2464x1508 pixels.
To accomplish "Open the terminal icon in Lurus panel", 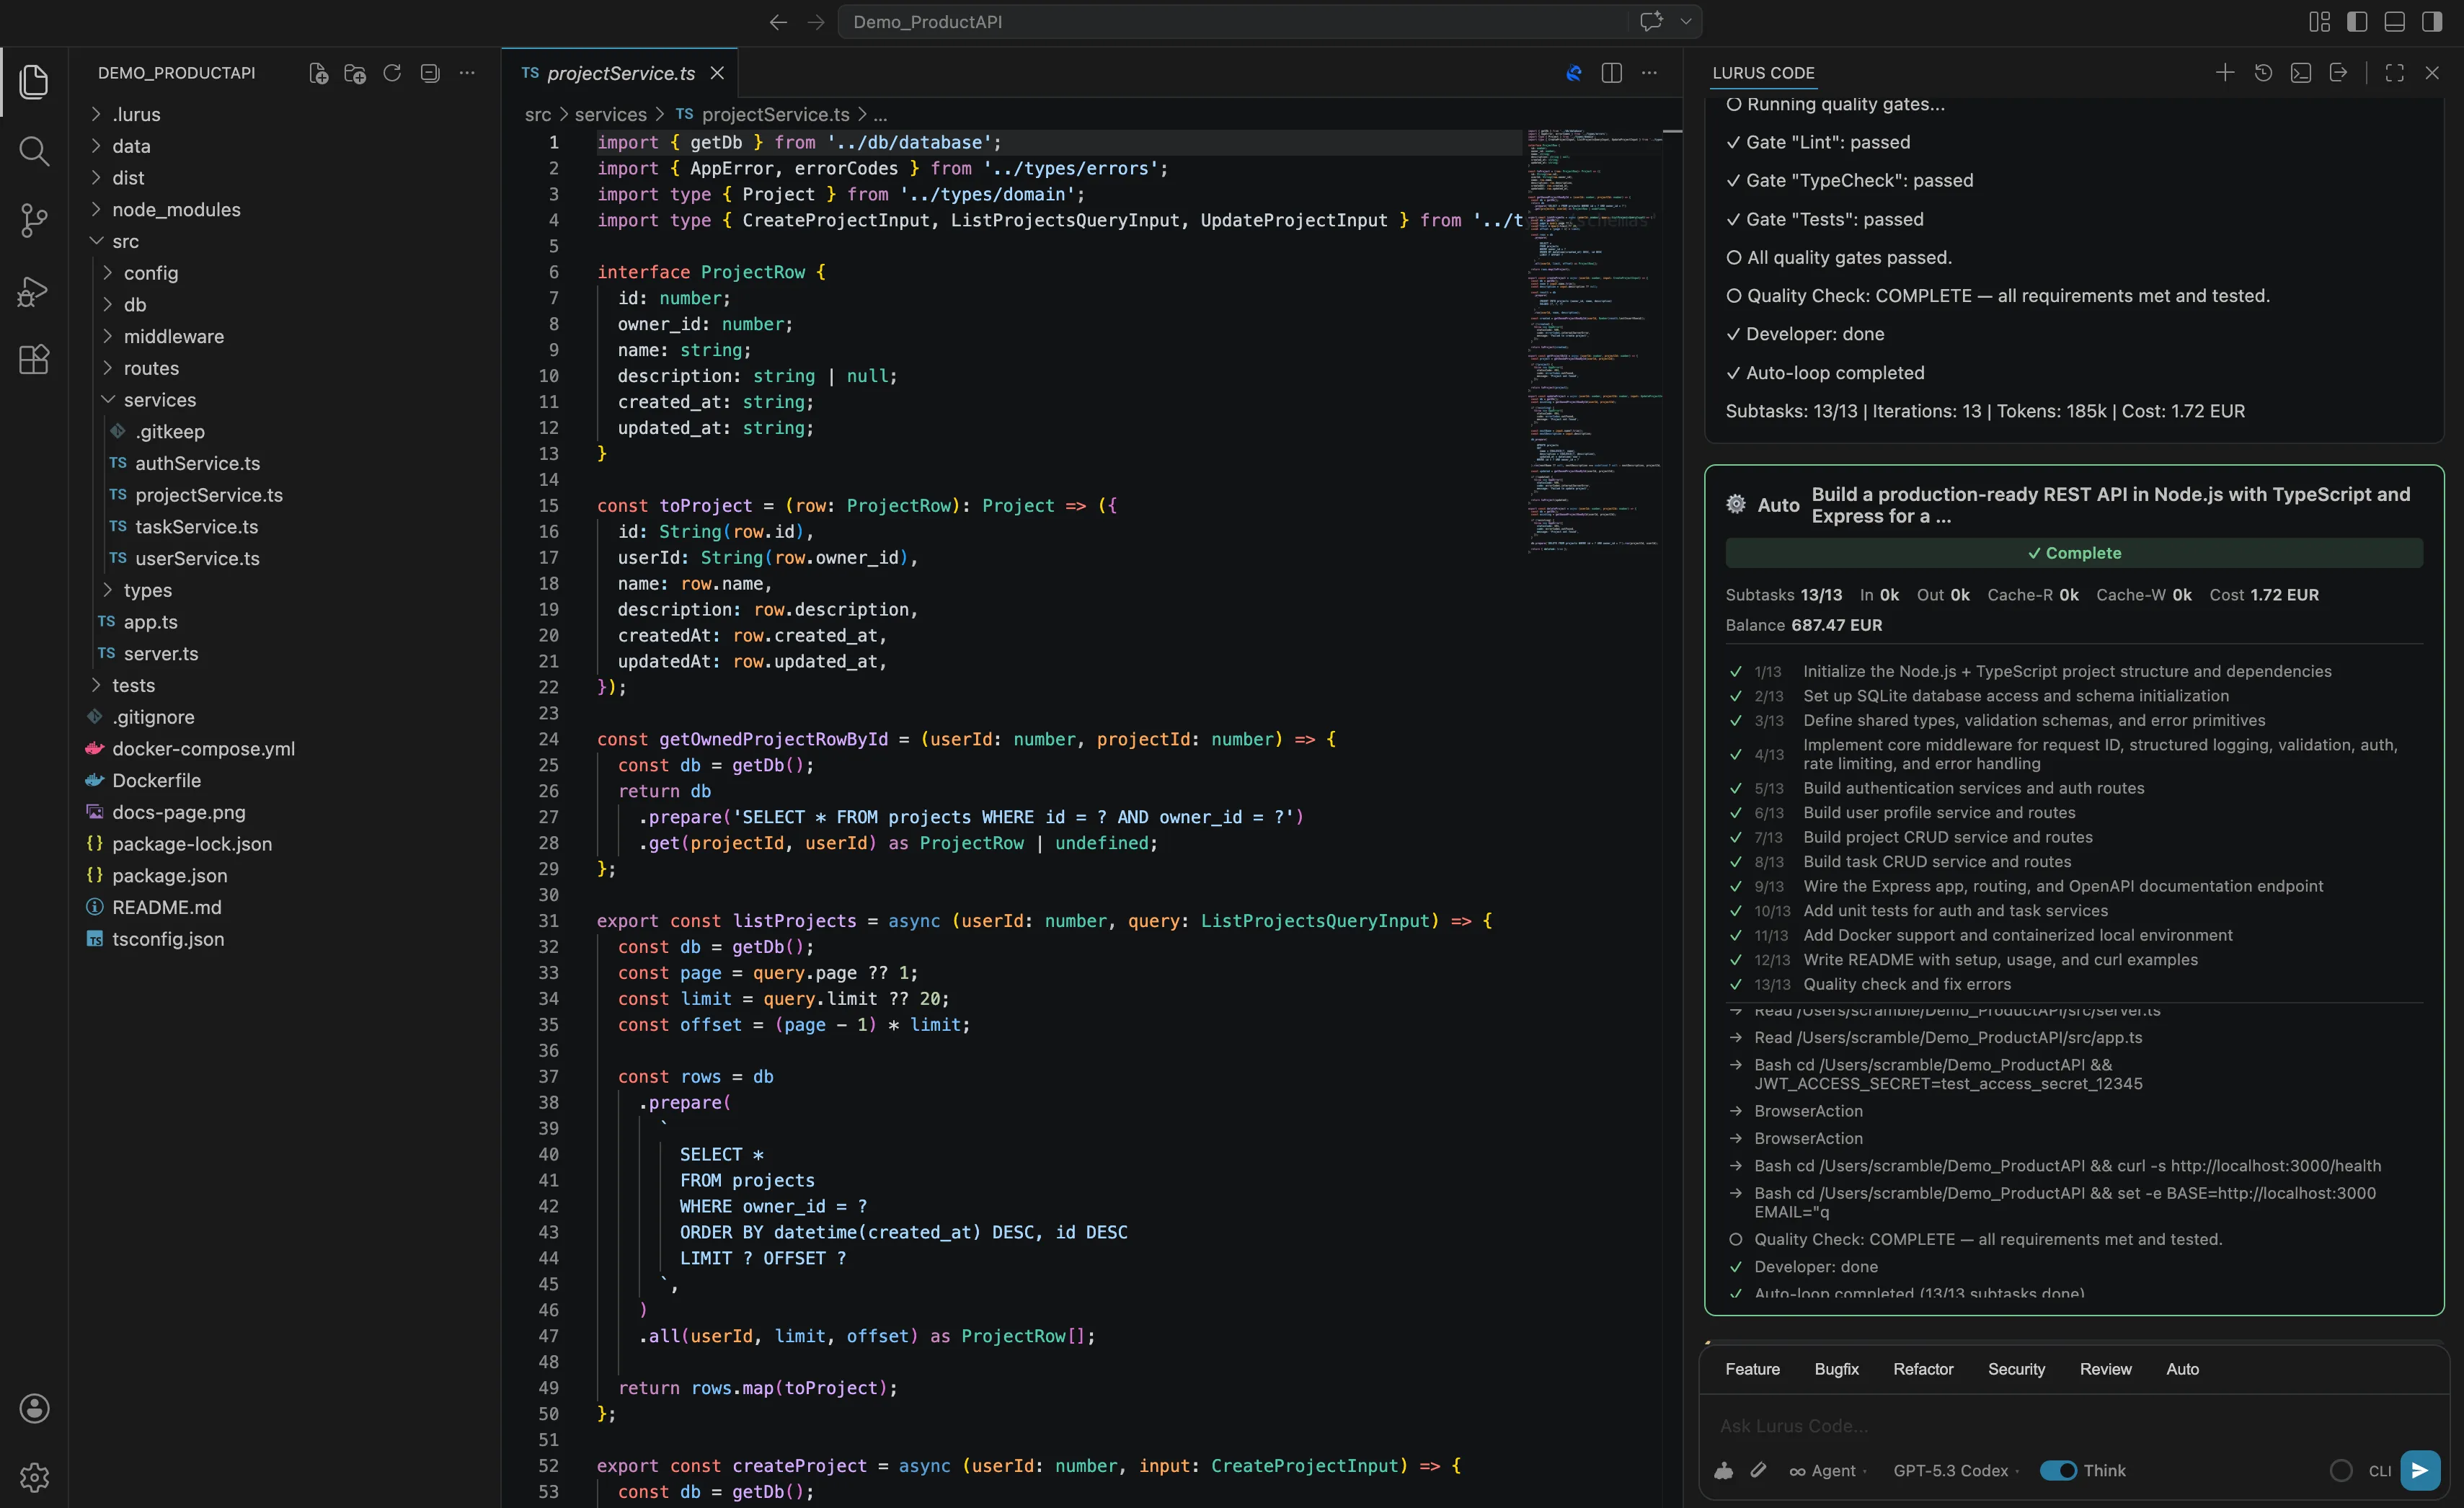I will point(2301,72).
